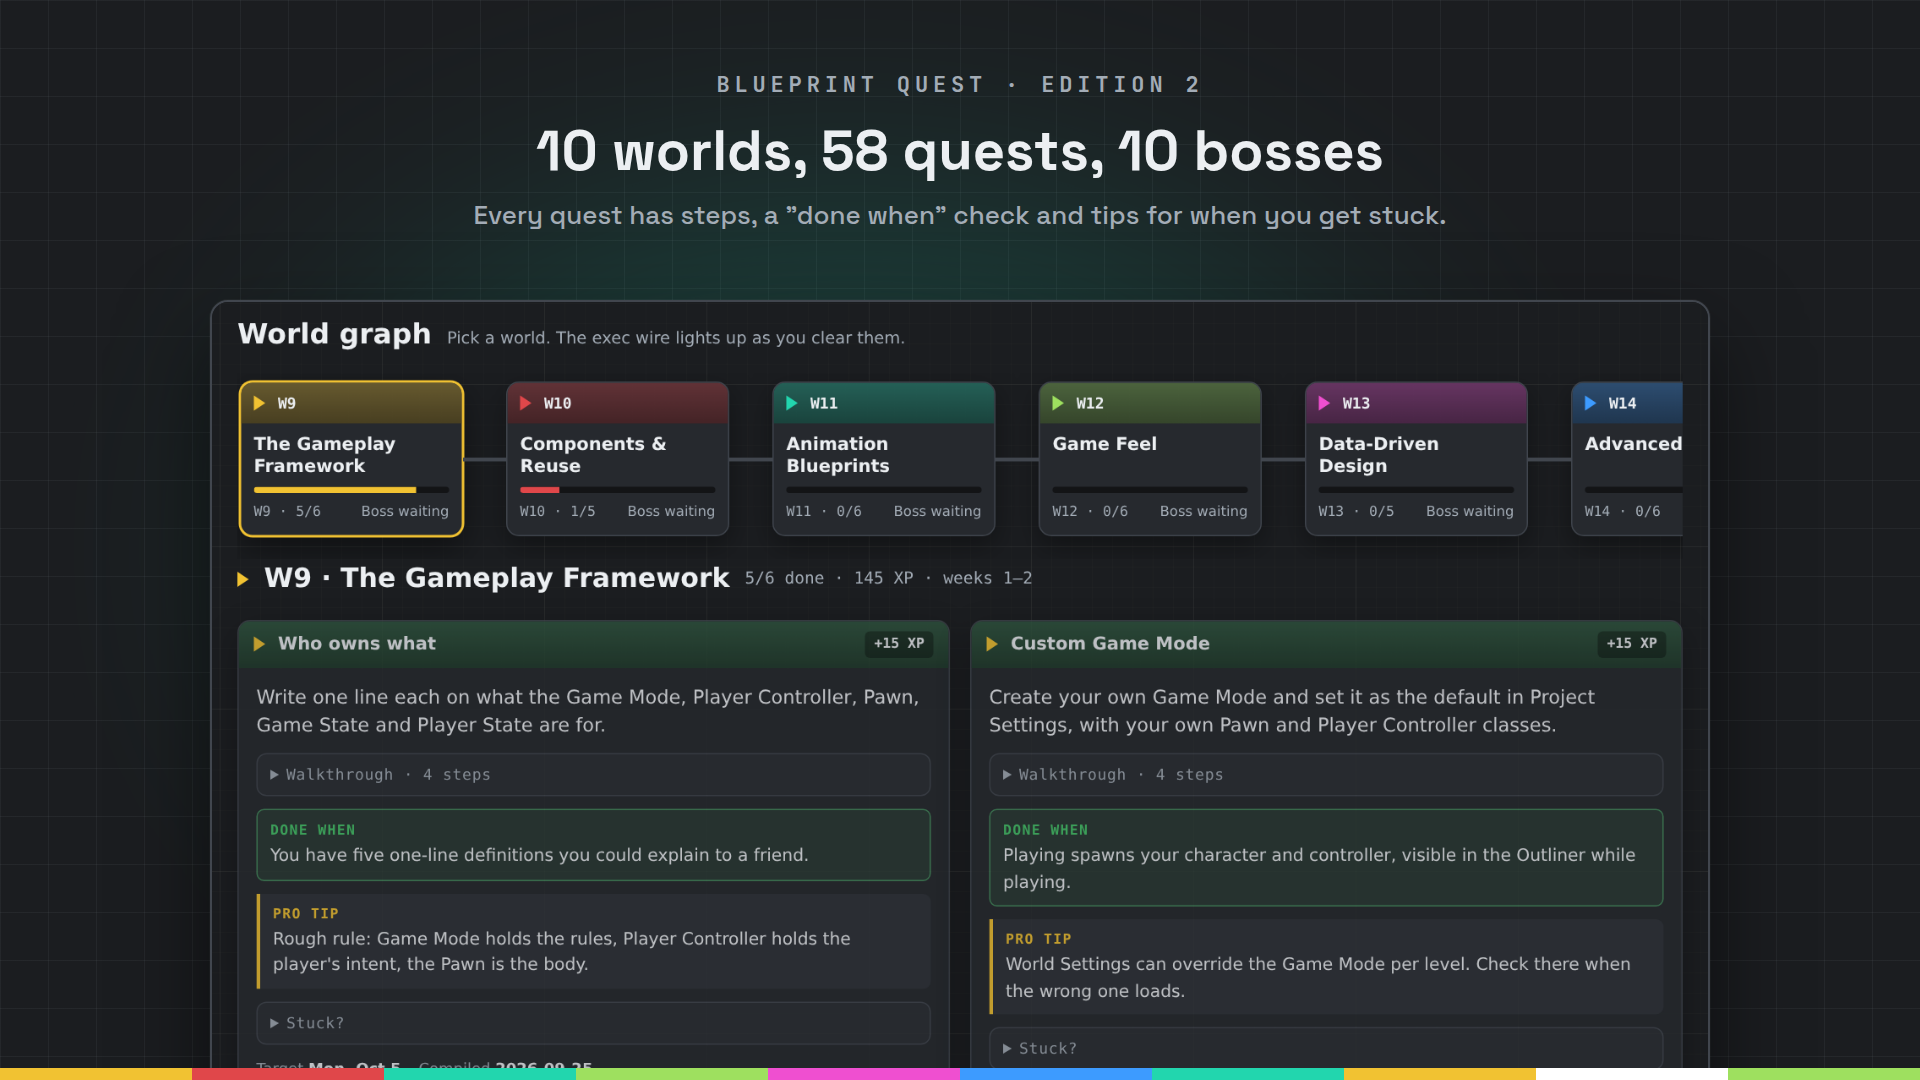Image resolution: width=1920 pixels, height=1080 pixels.
Task: Select the W10 Components & Reuse card
Action: pos(617,459)
